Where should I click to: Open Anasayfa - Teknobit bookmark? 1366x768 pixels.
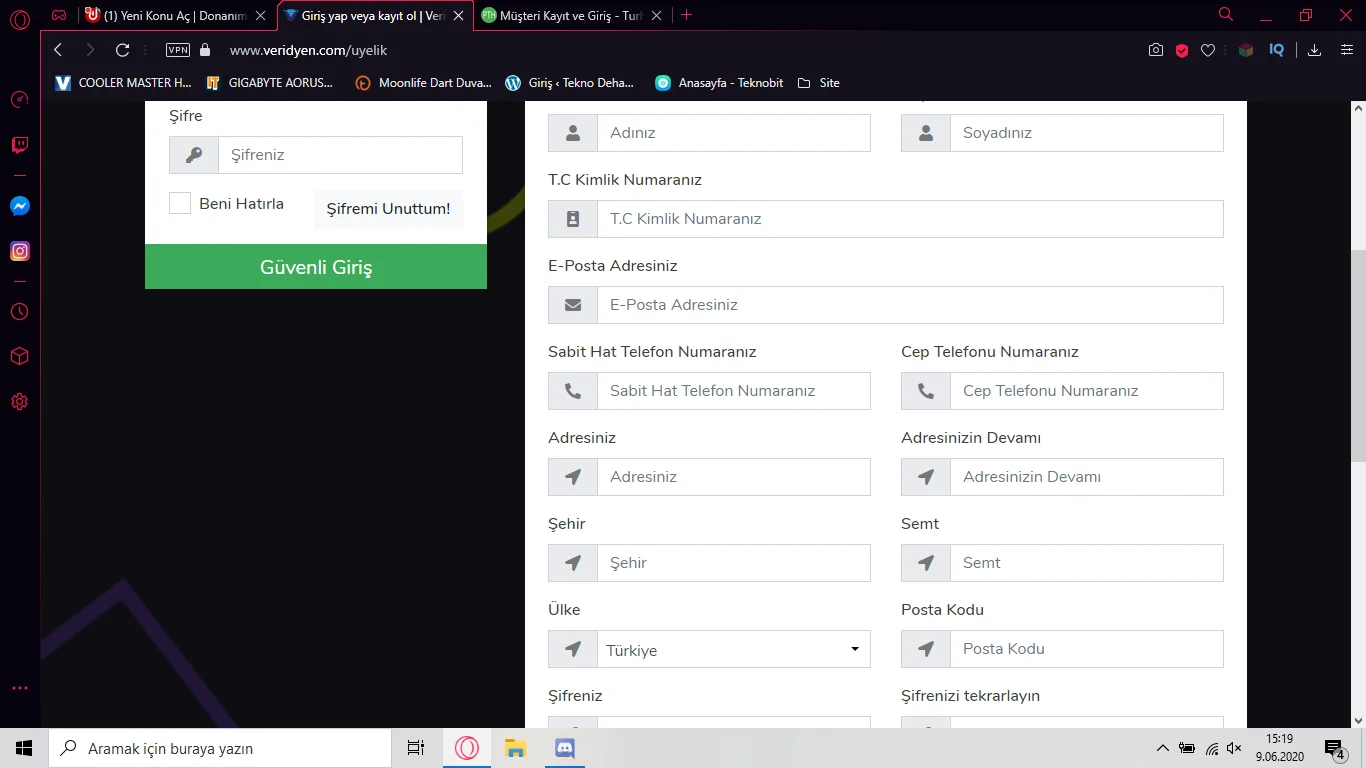(x=719, y=83)
